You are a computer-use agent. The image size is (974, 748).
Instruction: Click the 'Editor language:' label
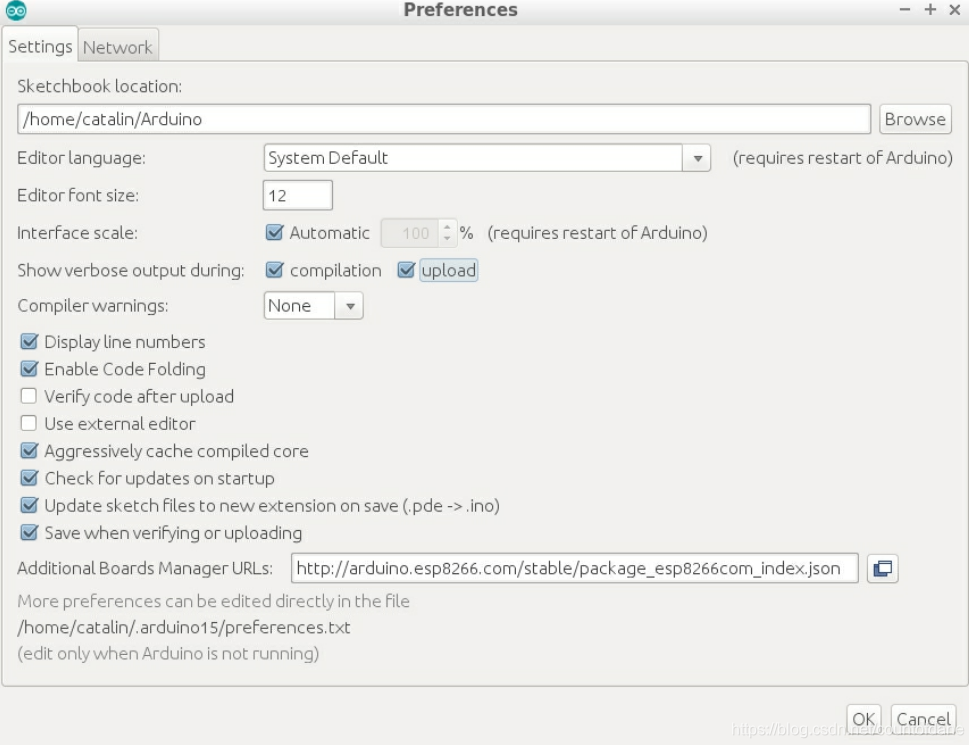tap(82, 159)
